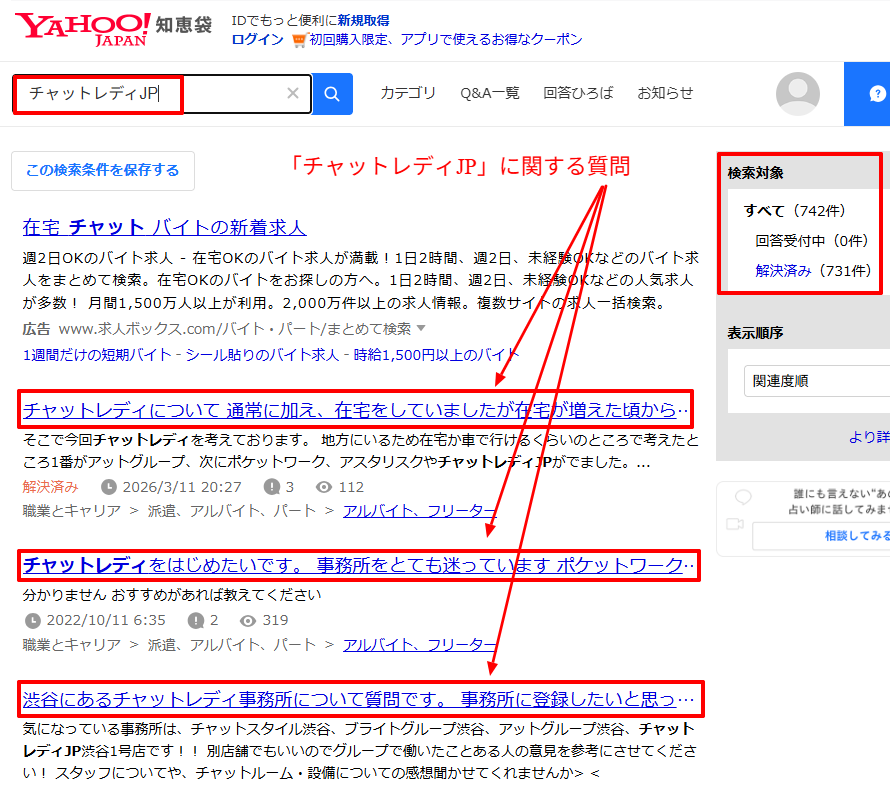Screen dimensions: 890x788
Task: Click the 表示順序 heading
Action: point(755,333)
